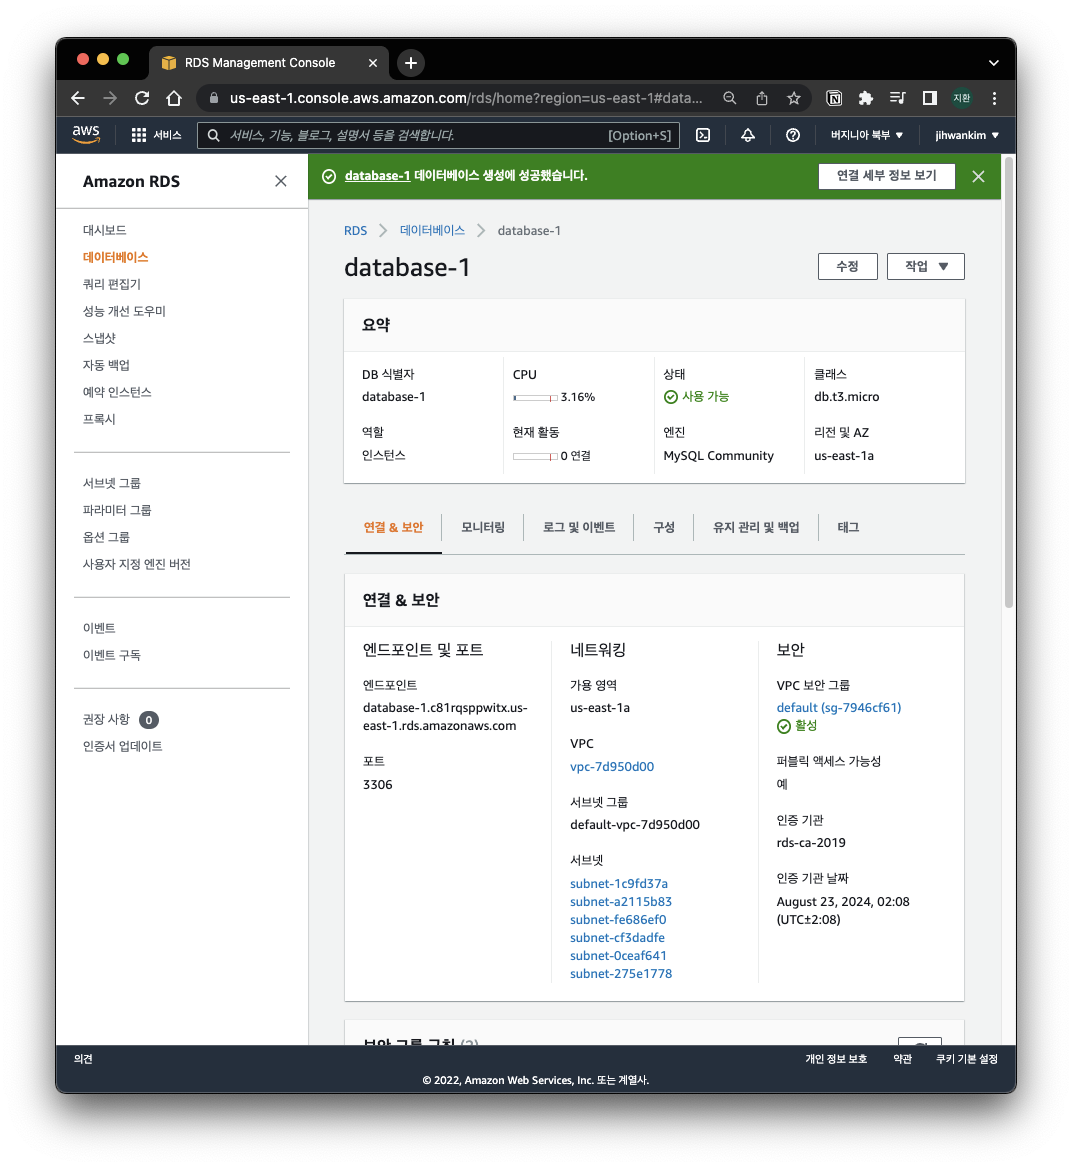1072x1167 pixels.
Task: Click the share icon in address bar
Action: tap(762, 98)
